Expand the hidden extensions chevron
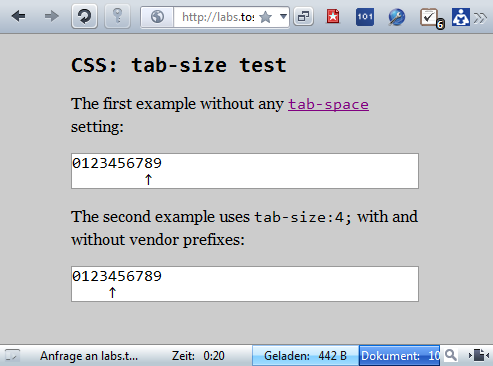This screenshot has width=493, height=366. point(480,18)
